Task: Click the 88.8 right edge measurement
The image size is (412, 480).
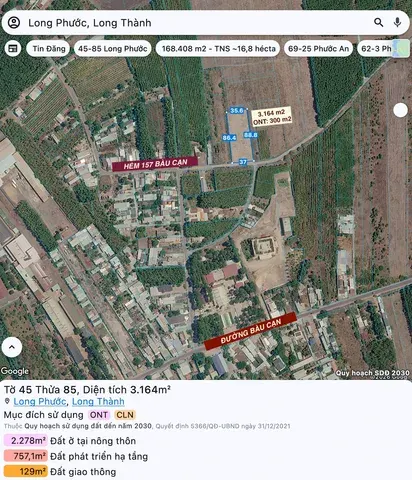Action: click(250, 135)
